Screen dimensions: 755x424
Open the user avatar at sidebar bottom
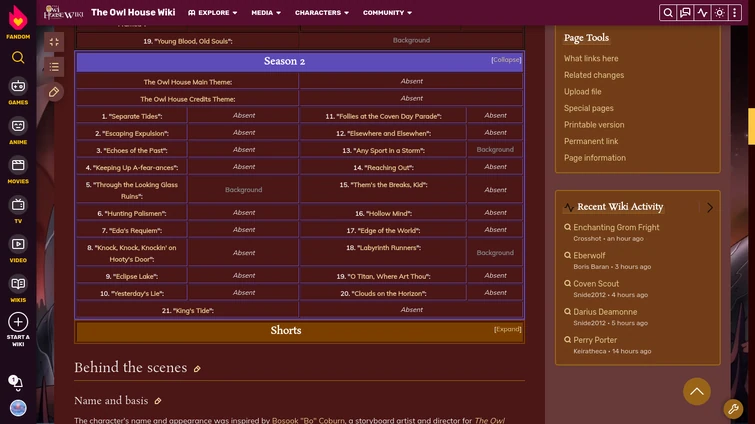point(18,408)
